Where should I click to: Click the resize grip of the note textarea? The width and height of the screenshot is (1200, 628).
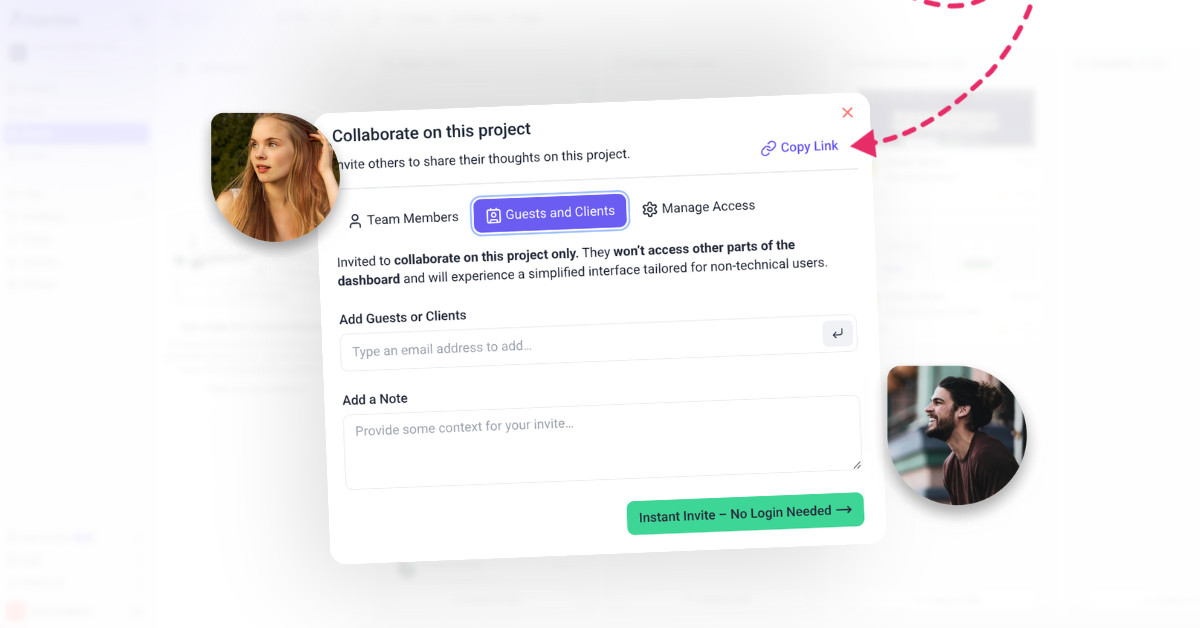856,464
